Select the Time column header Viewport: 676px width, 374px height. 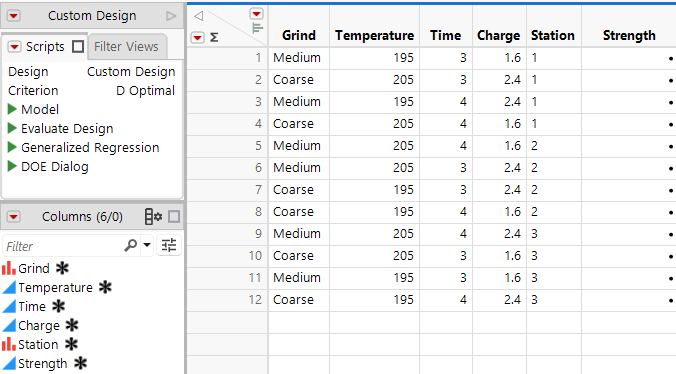pos(446,35)
